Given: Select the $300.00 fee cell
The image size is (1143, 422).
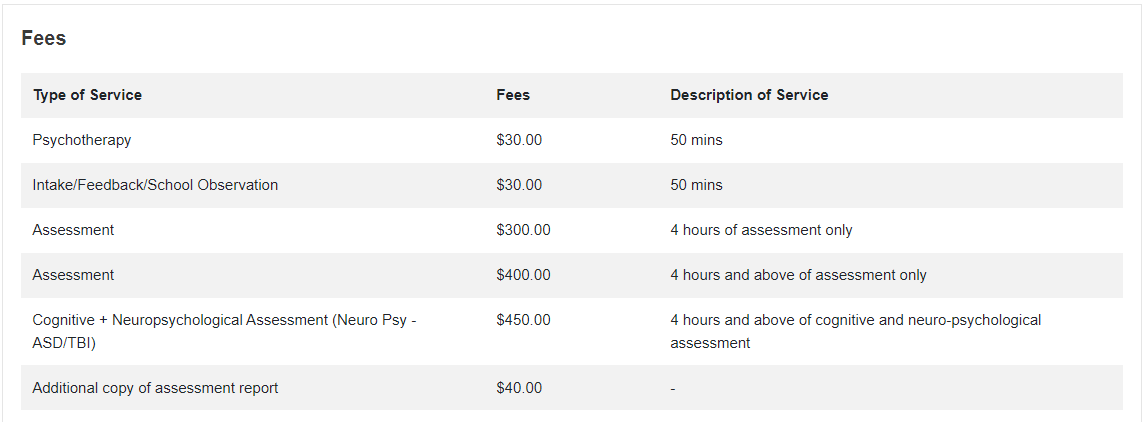Looking at the screenshot, I should pos(523,230).
